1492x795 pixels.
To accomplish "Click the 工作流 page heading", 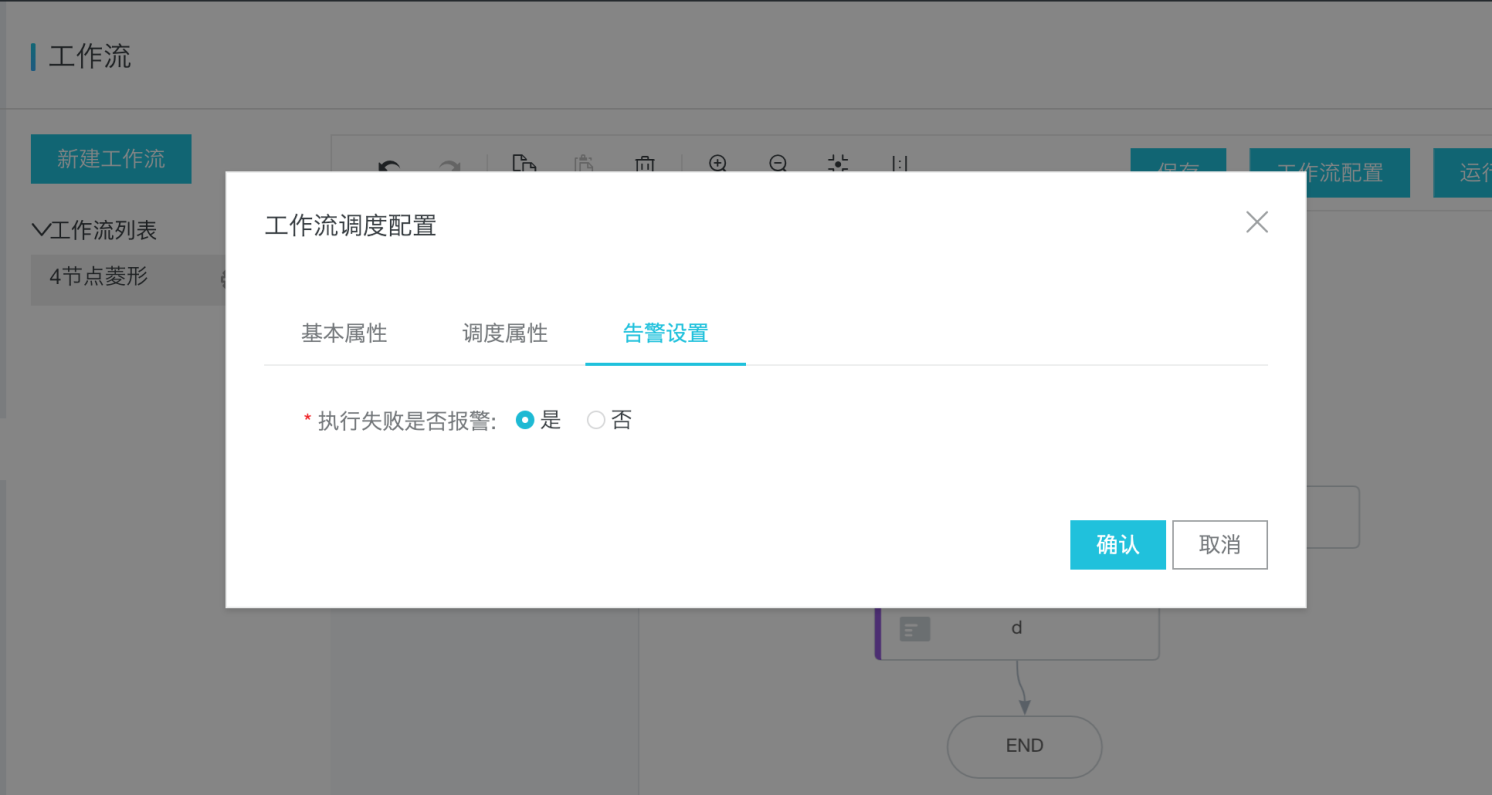I will click(90, 56).
